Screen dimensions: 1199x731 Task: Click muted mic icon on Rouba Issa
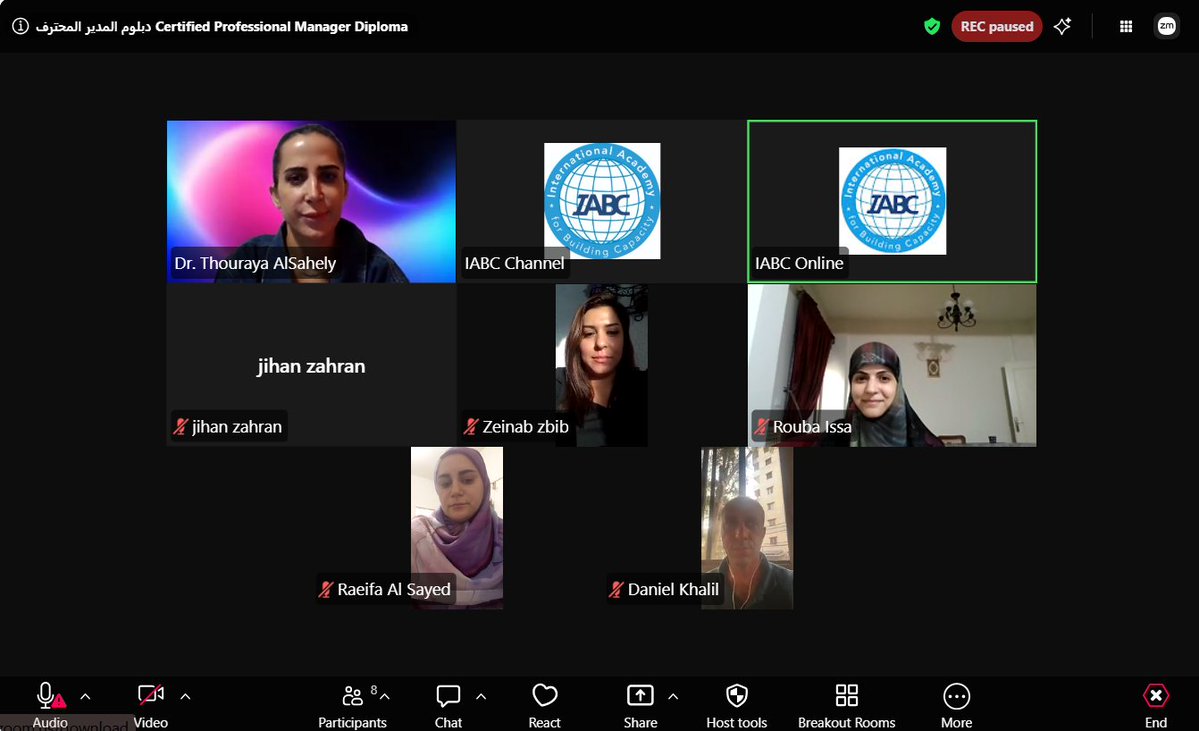pos(762,427)
